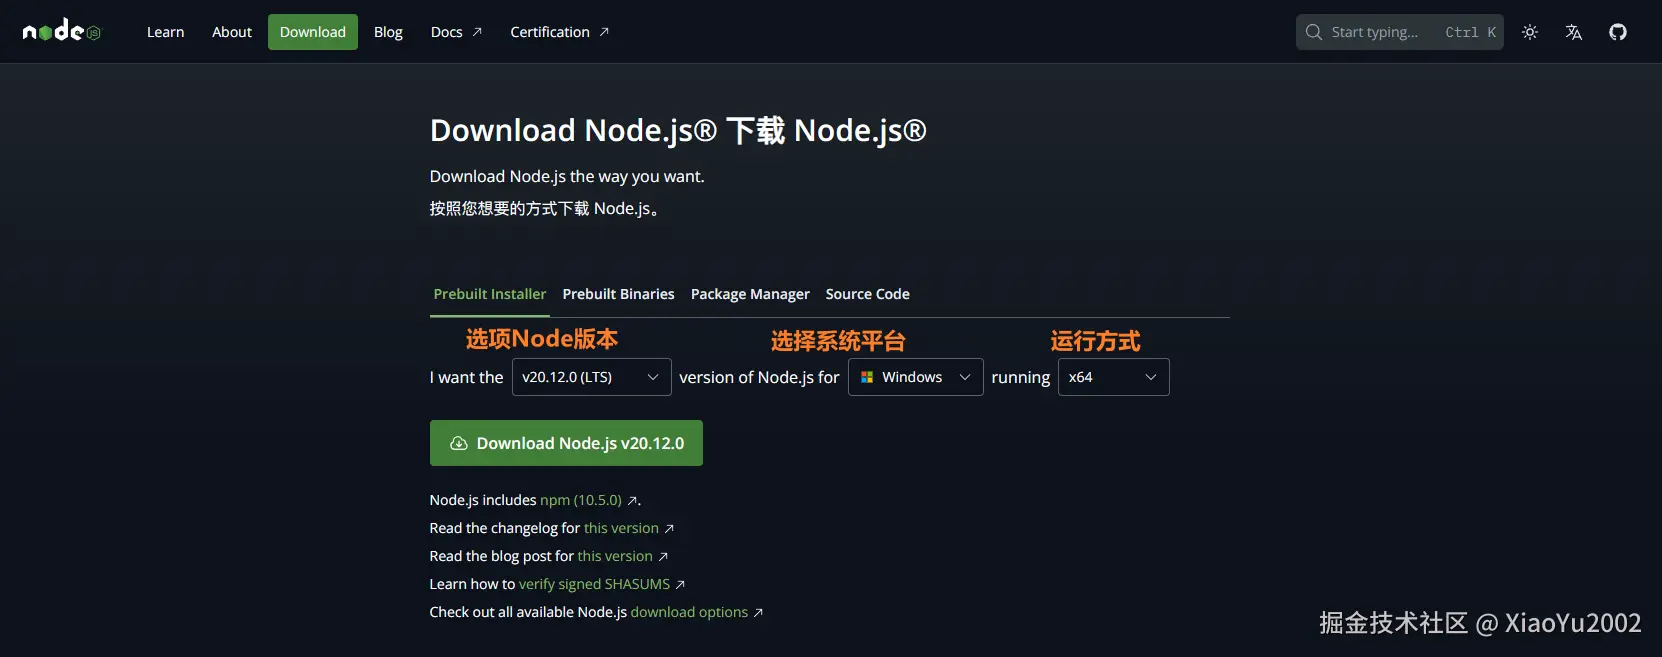Open changelog 'this version' link
Screen dimensions: 1662x657
(x=621, y=528)
